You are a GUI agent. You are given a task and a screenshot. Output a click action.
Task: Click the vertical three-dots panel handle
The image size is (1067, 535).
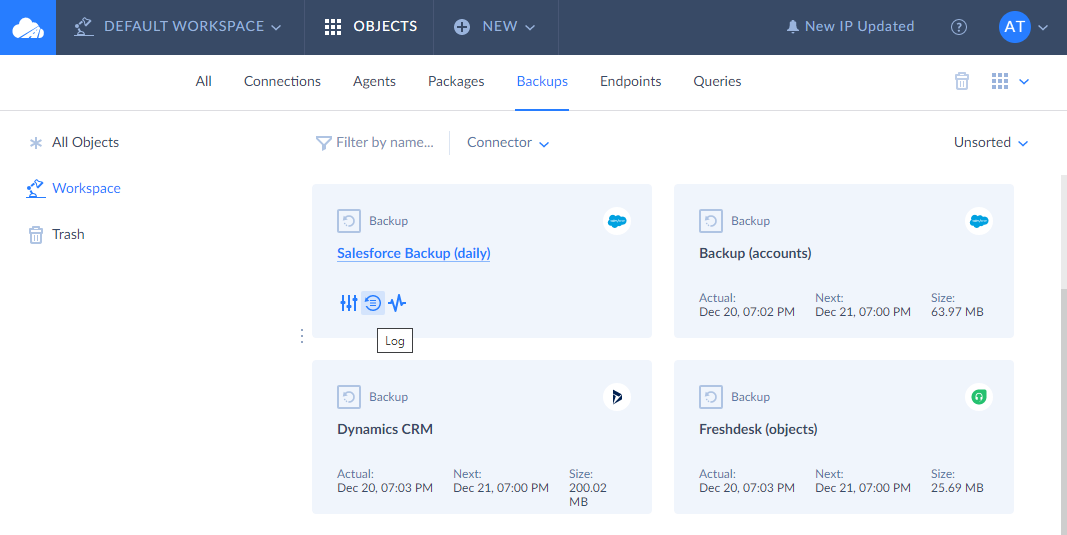click(301, 336)
